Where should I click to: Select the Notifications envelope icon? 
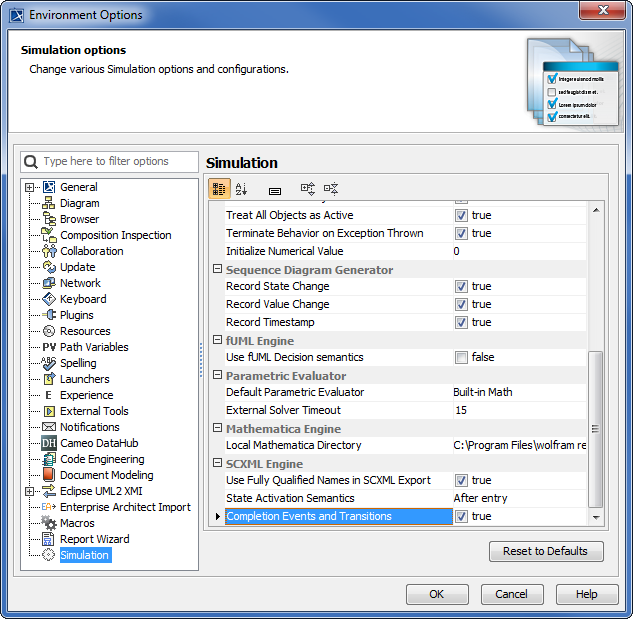tap(49, 427)
